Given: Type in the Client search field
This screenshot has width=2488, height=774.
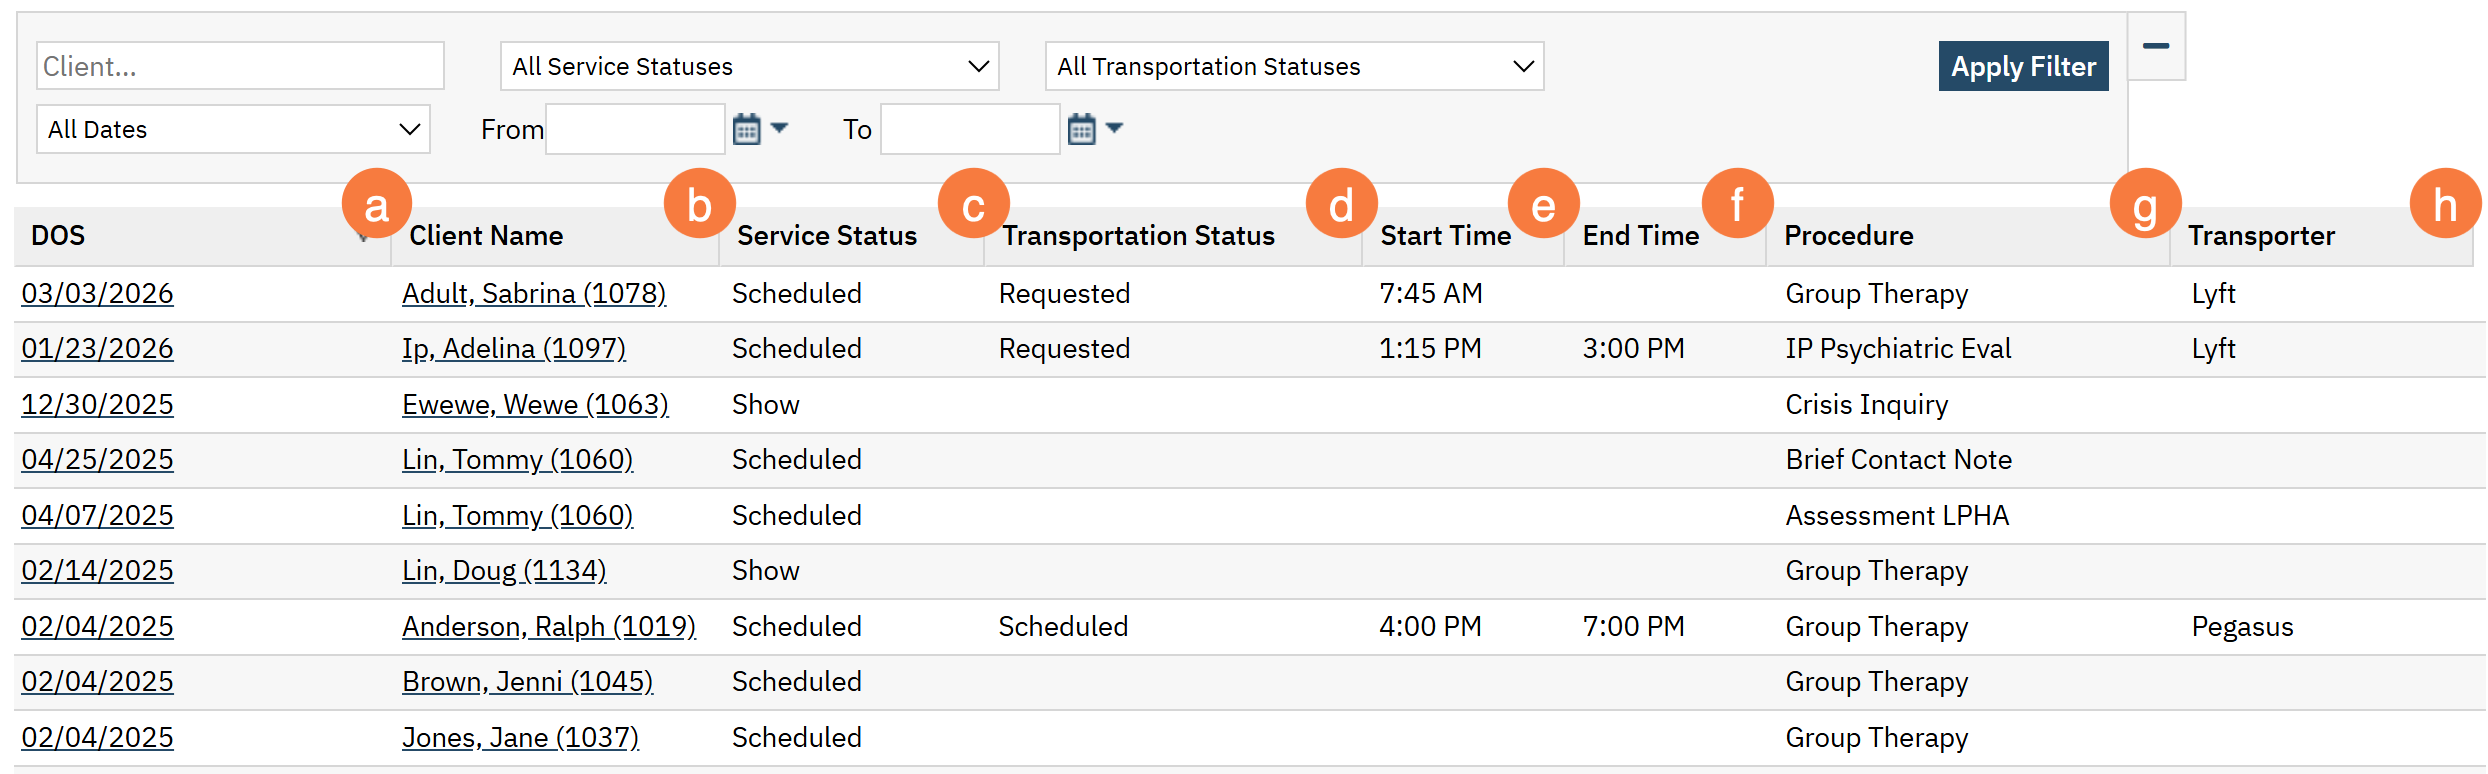Looking at the screenshot, I should tap(240, 66).
